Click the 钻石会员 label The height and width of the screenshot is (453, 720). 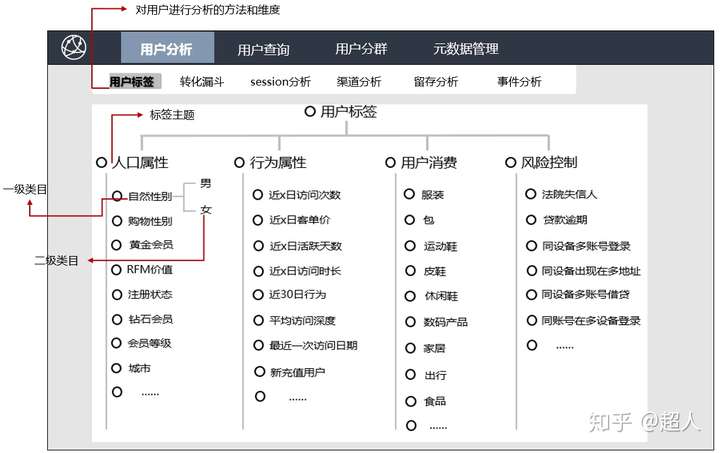(151, 319)
